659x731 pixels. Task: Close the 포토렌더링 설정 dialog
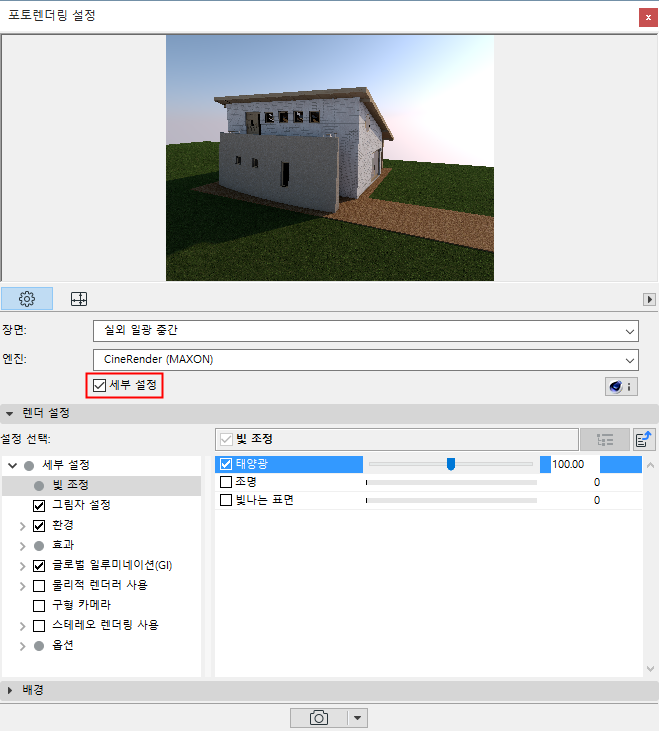click(648, 18)
